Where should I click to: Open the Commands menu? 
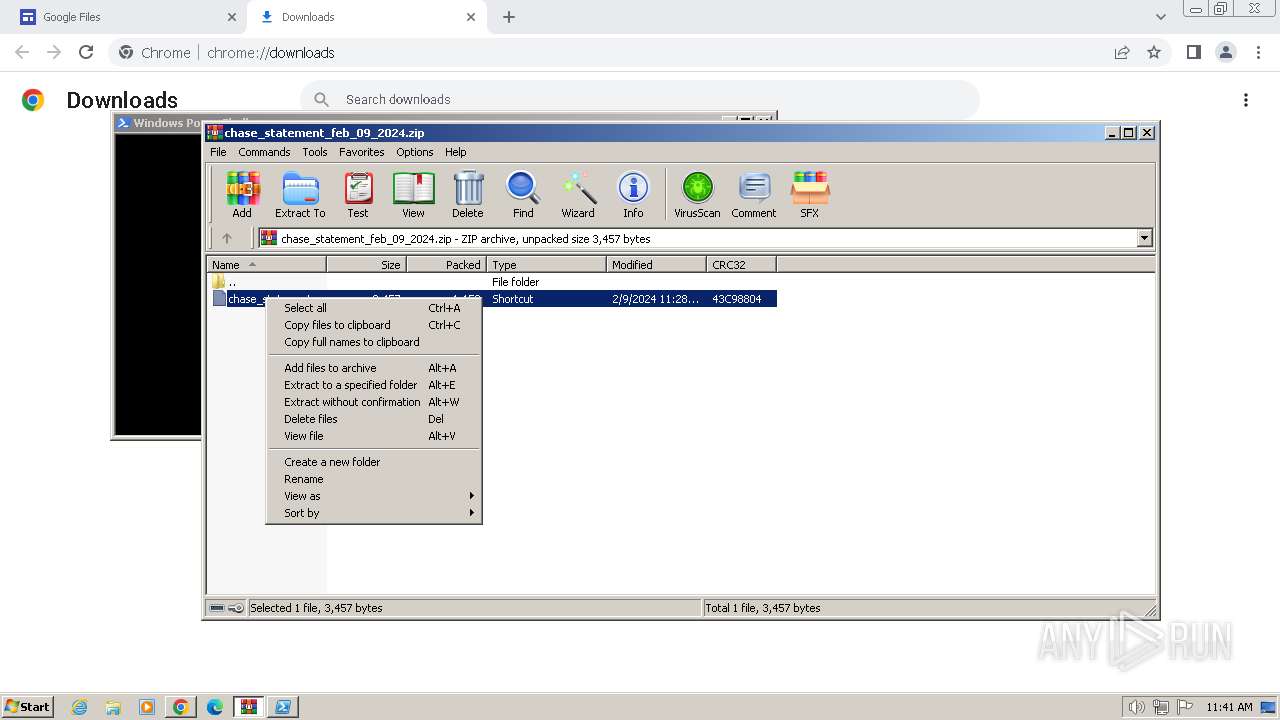(264, 152)
